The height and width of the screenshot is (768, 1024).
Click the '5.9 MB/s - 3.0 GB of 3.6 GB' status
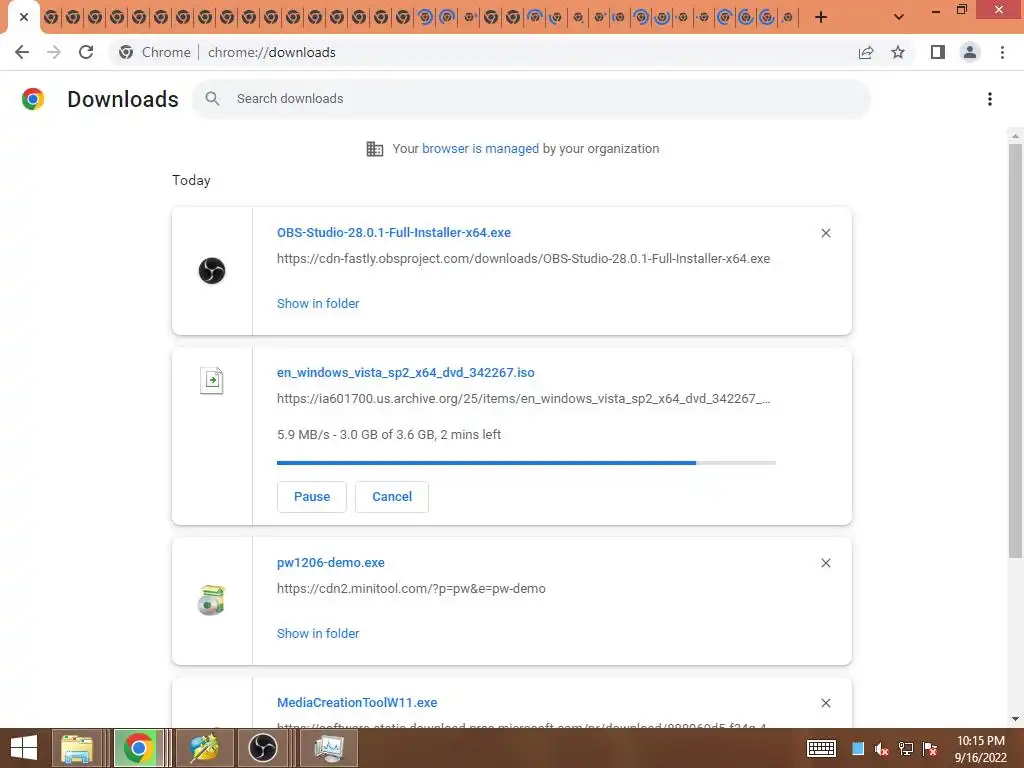[x=389, y=435]
